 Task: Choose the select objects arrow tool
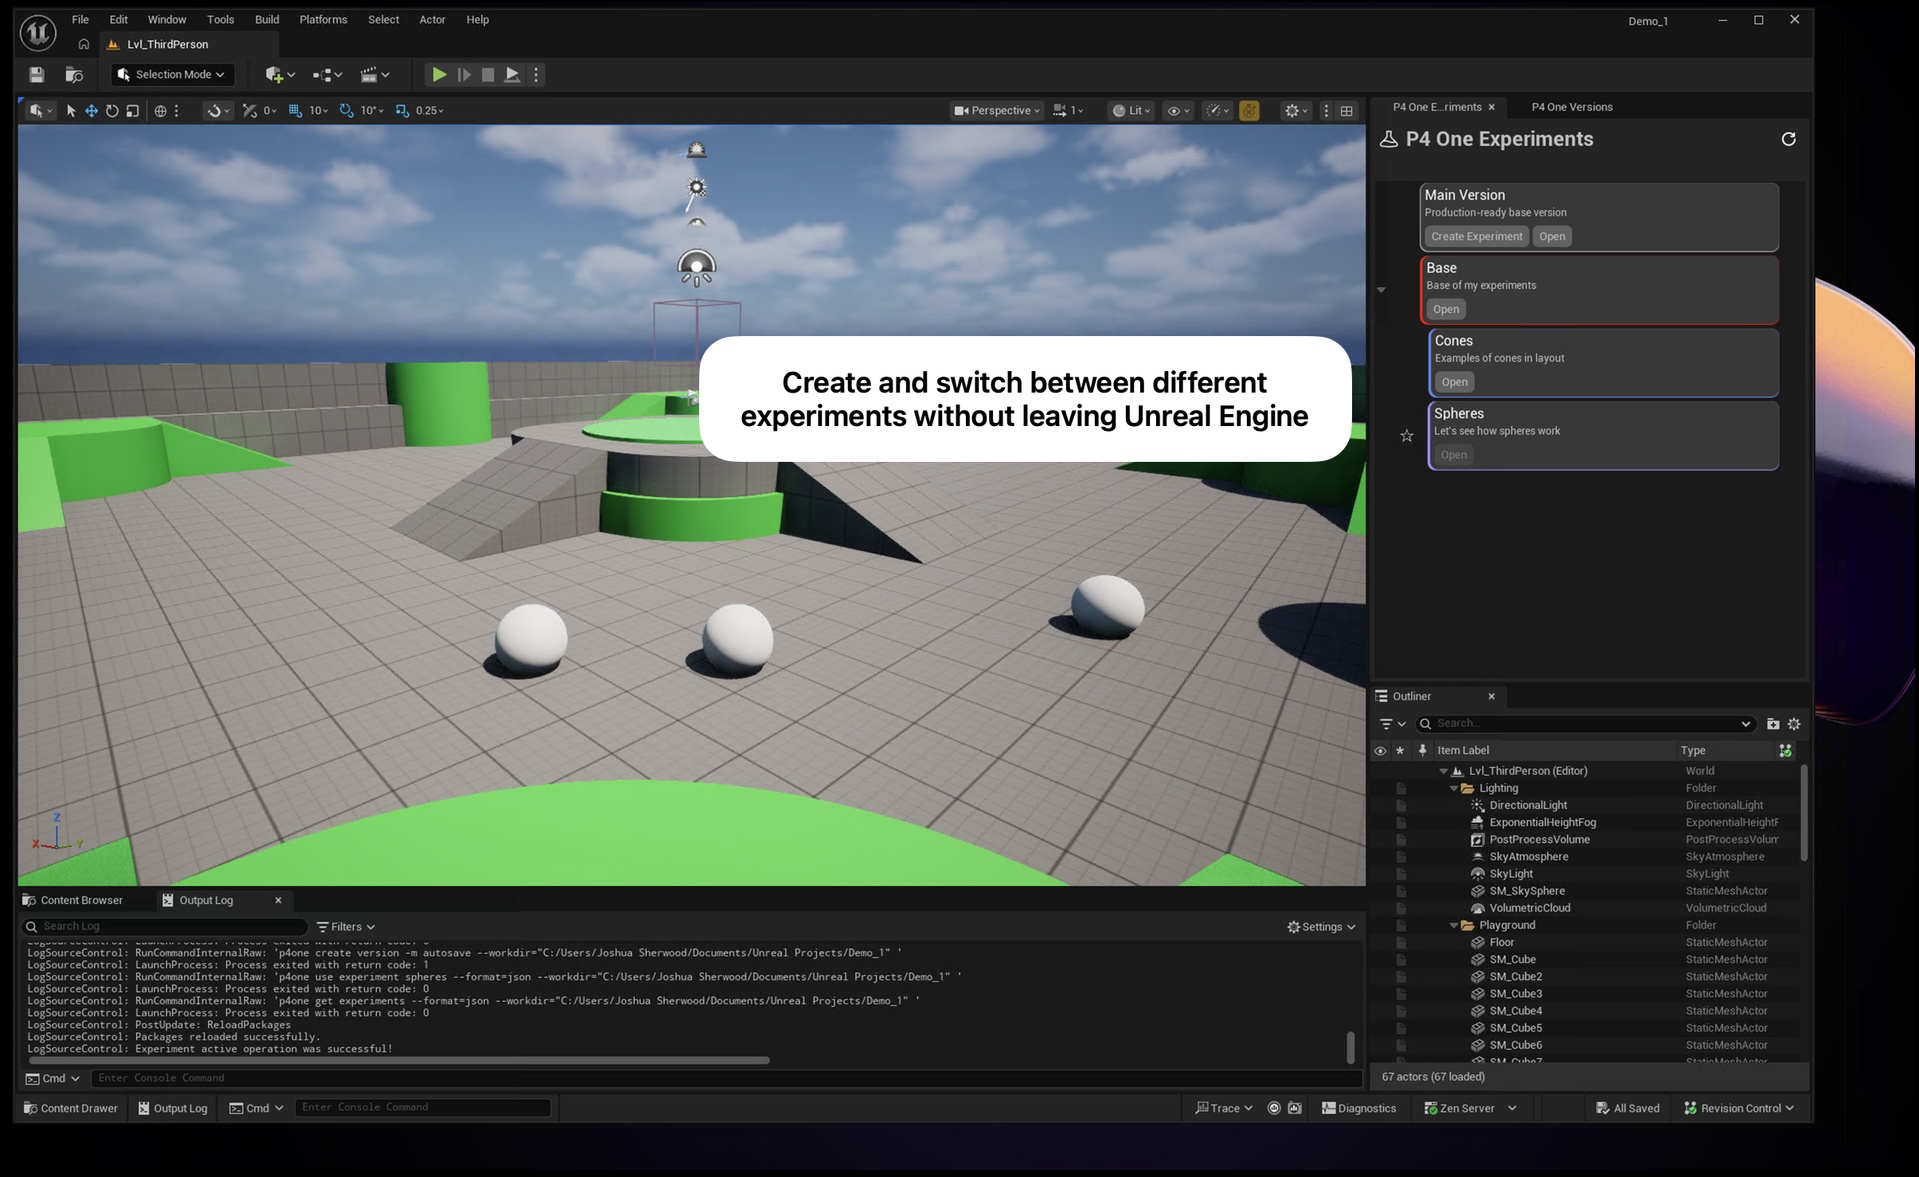[x=71, y=110]
